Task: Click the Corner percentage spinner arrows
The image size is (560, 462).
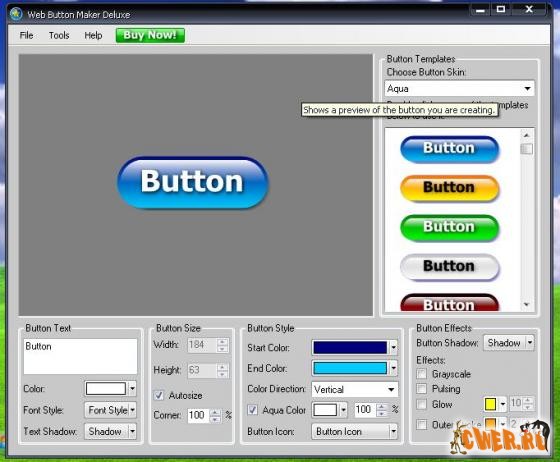Action: point(215,415)
